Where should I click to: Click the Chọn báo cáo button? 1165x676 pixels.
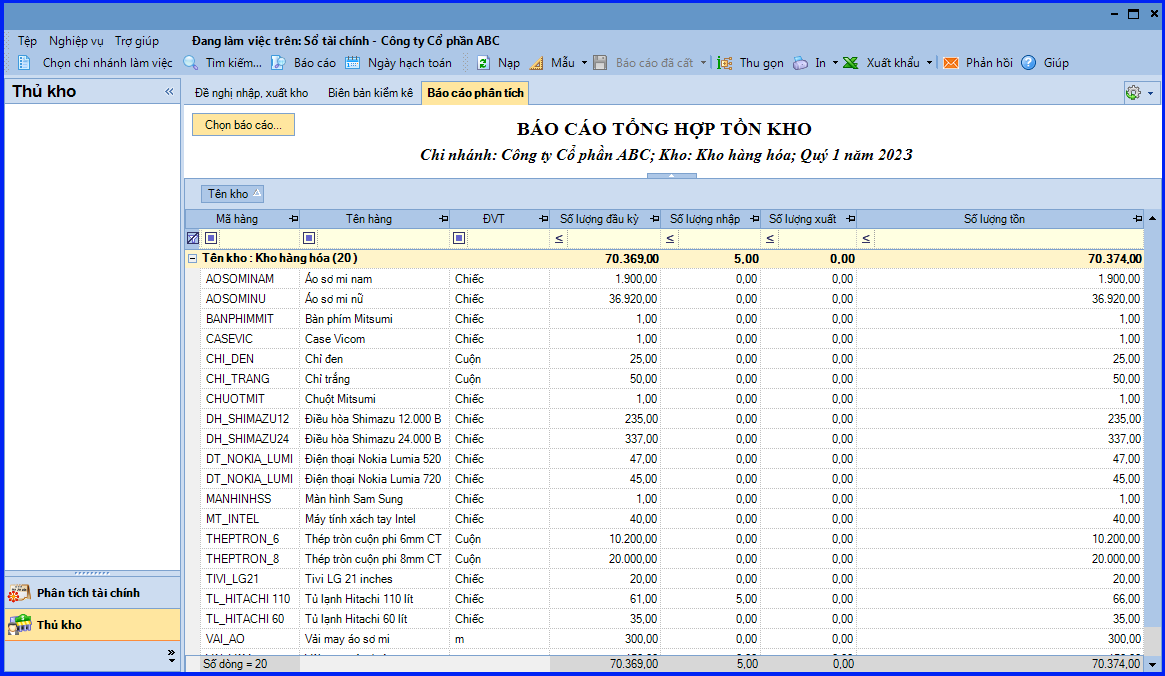point(243,125)
